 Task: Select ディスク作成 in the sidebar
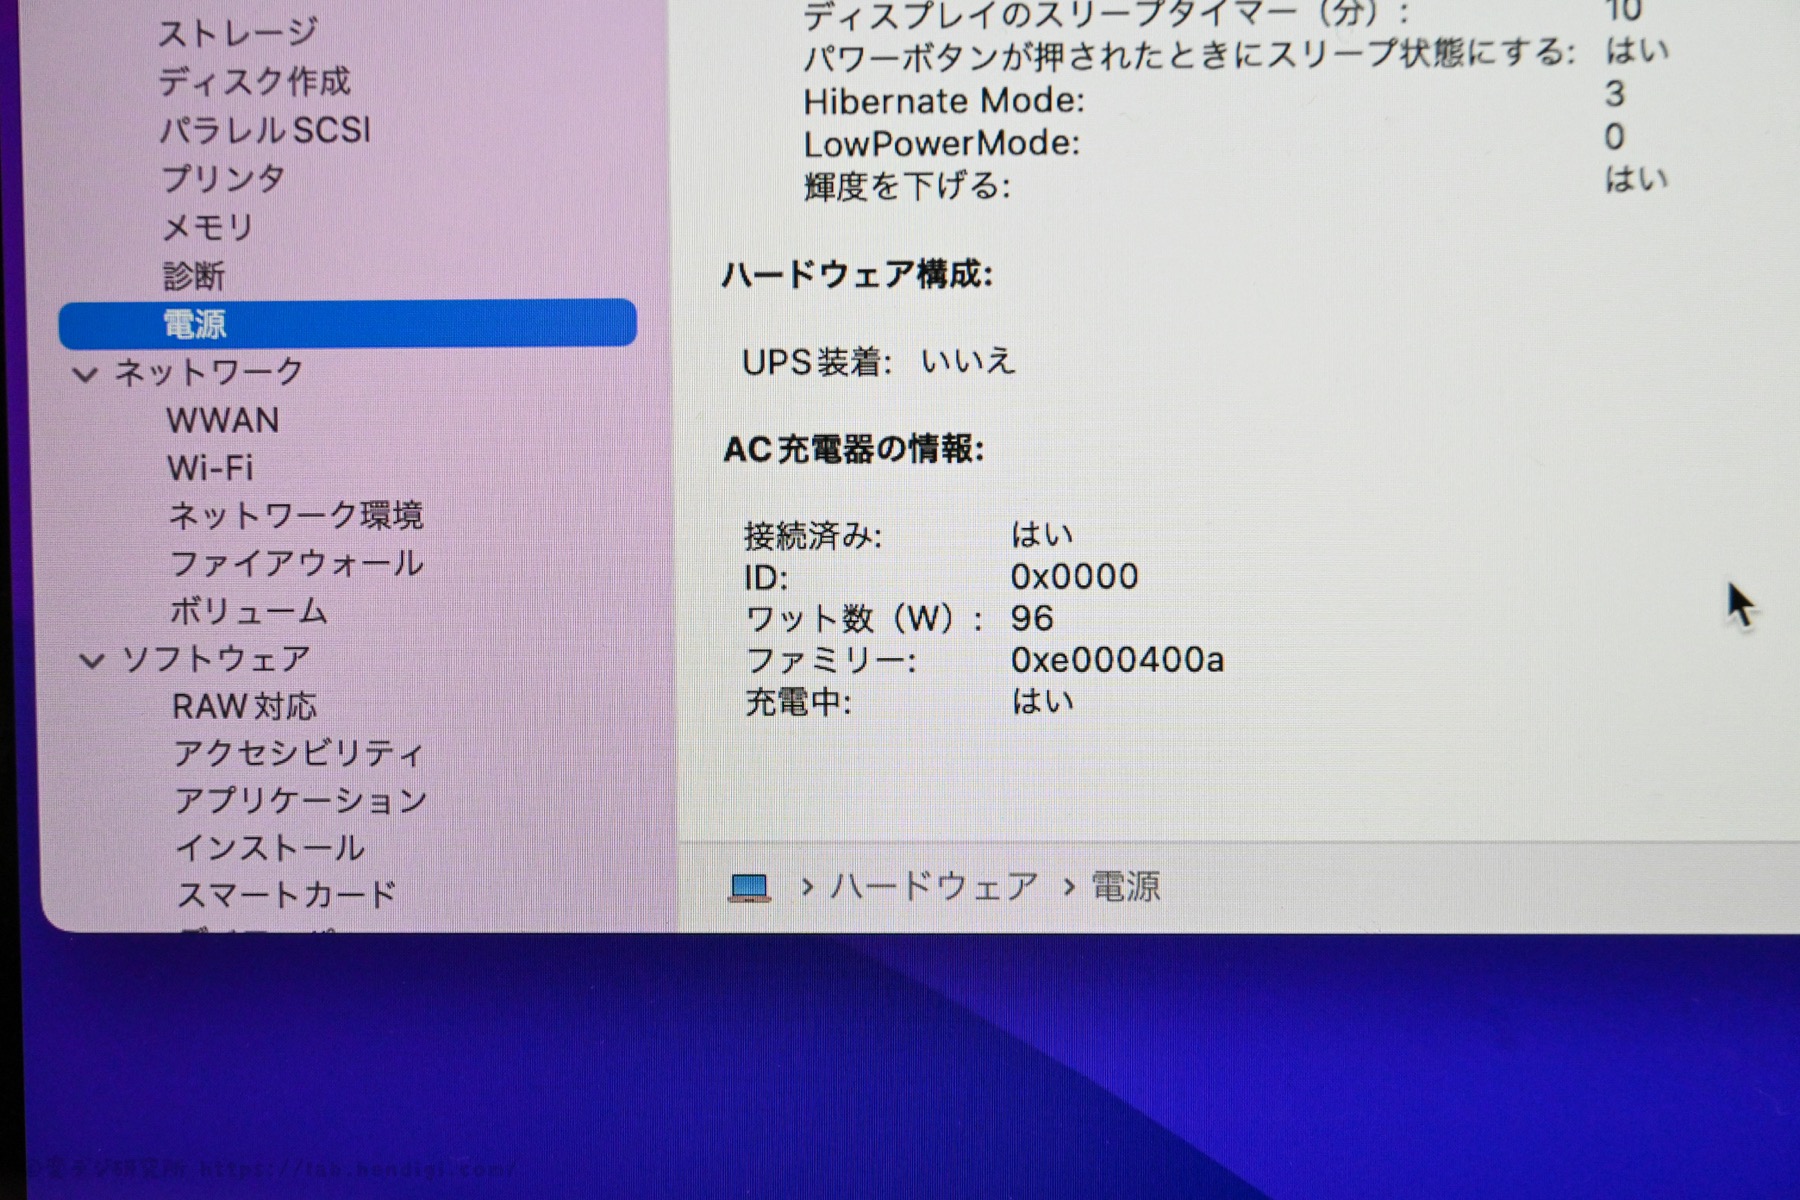pyautogui.click(x=255, y=81)
